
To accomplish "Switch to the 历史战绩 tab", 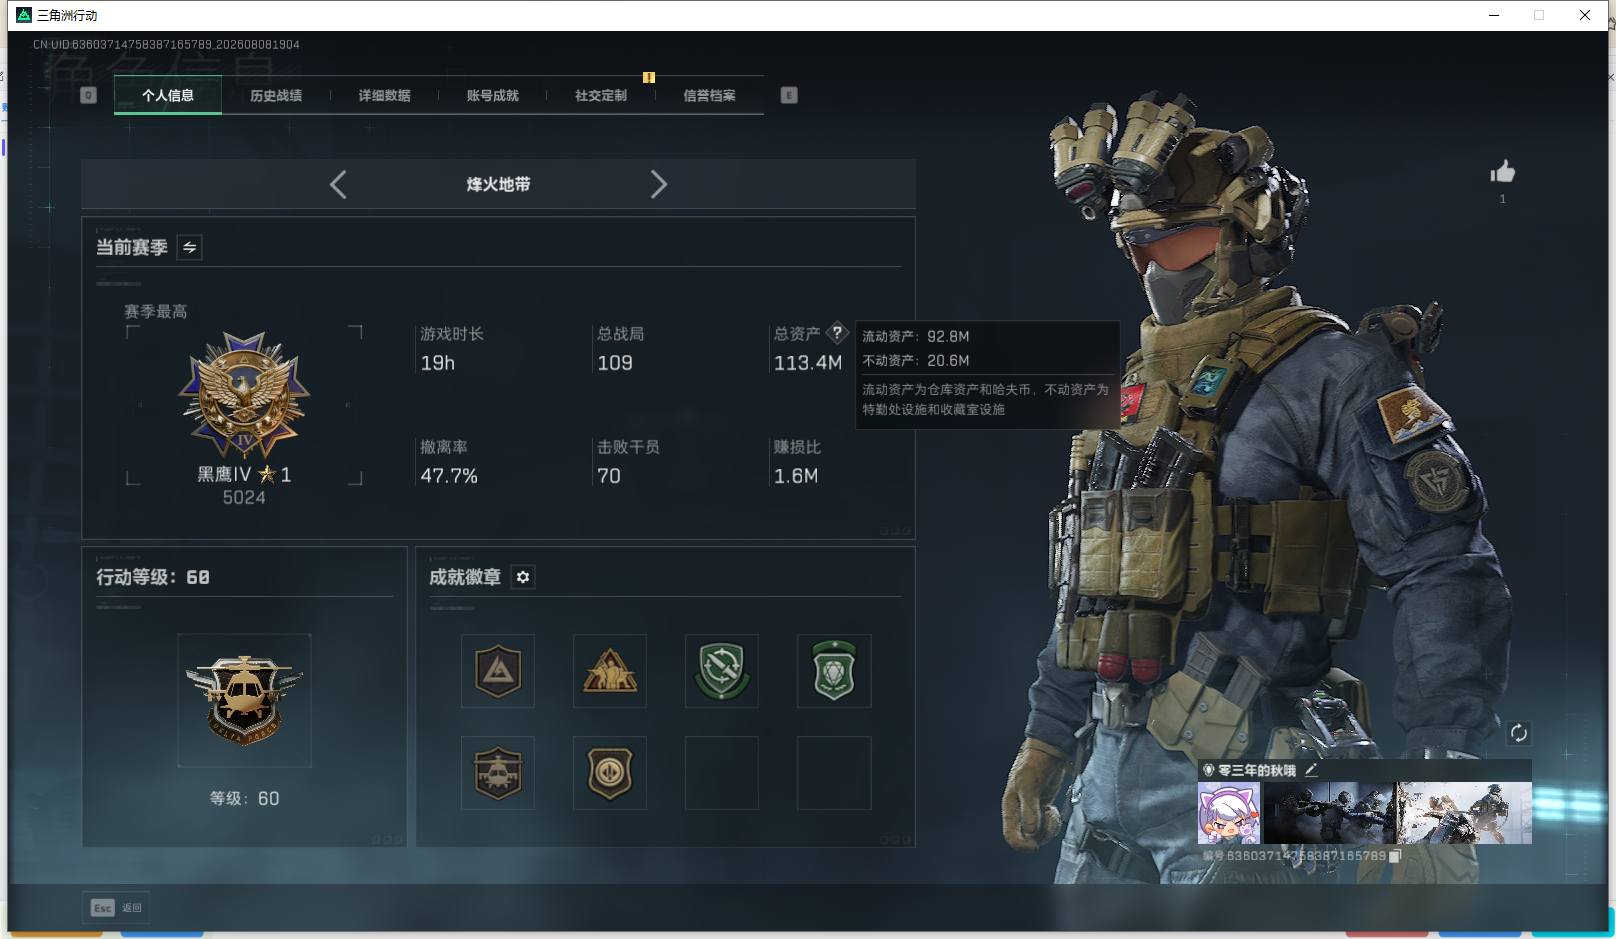I will (276, 96).
